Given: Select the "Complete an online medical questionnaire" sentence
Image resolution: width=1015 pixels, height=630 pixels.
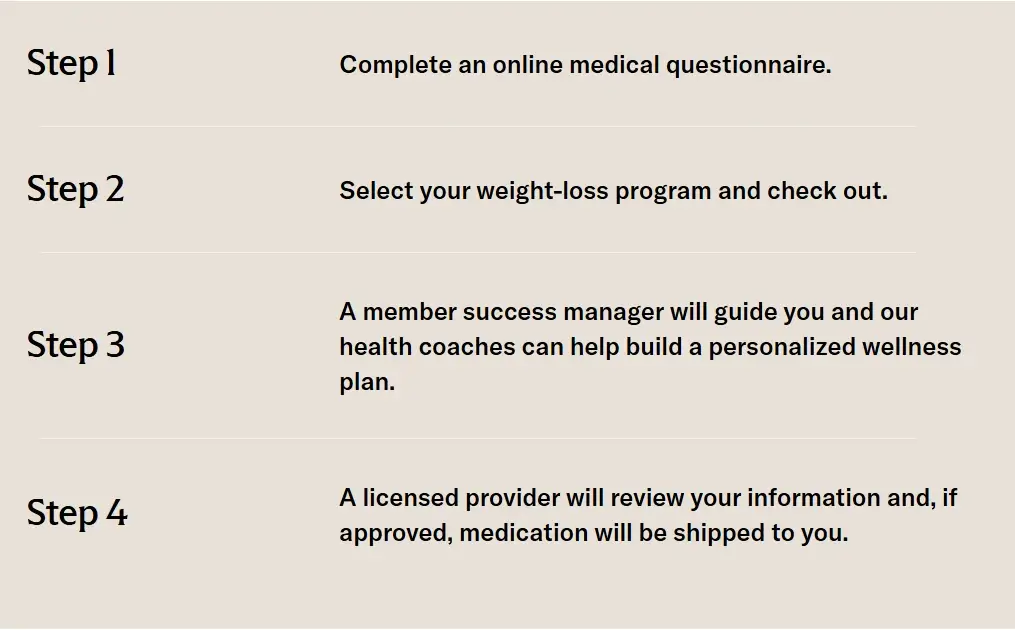Looking at the screenshot, I should pyautogui.click(x=585, y=66).
